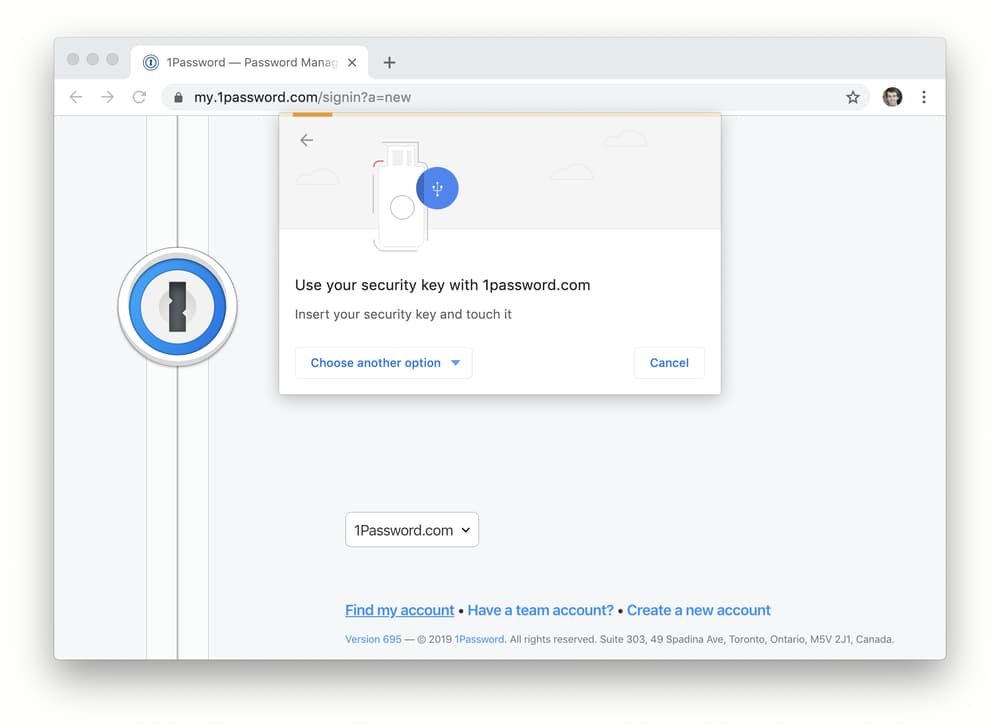Open a new tab with the plus button

390,62
